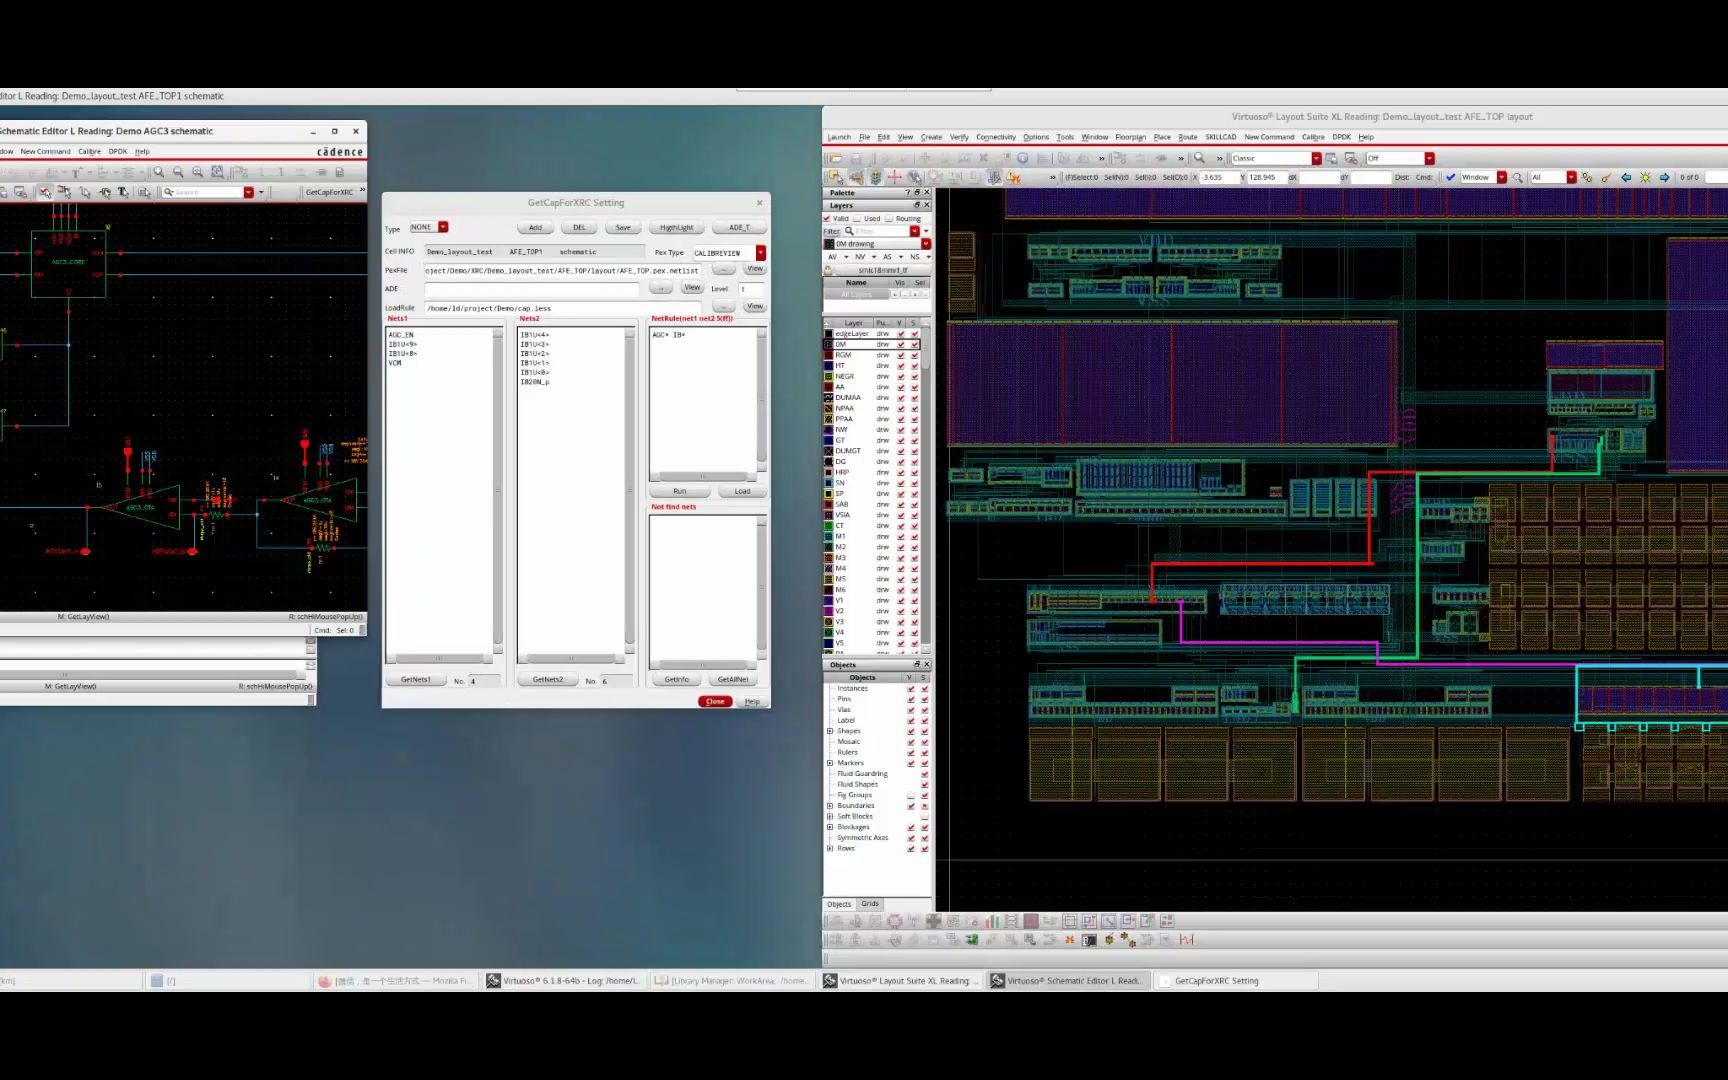This screenshot has height=1080, width=1728.
Task: Click the green stacked-chip icon in layout toolbar
Action: pos(875,177)
